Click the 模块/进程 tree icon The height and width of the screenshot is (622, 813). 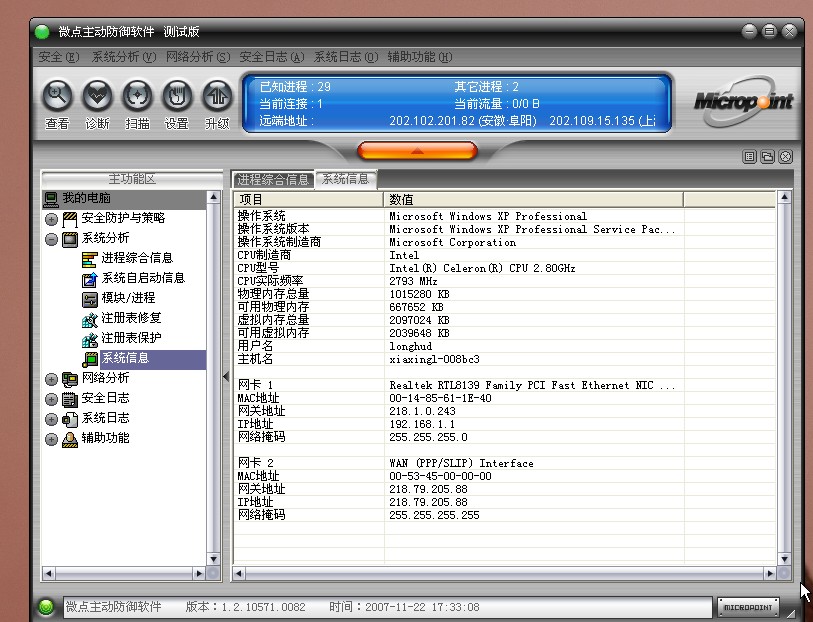[x=90, y=299]
